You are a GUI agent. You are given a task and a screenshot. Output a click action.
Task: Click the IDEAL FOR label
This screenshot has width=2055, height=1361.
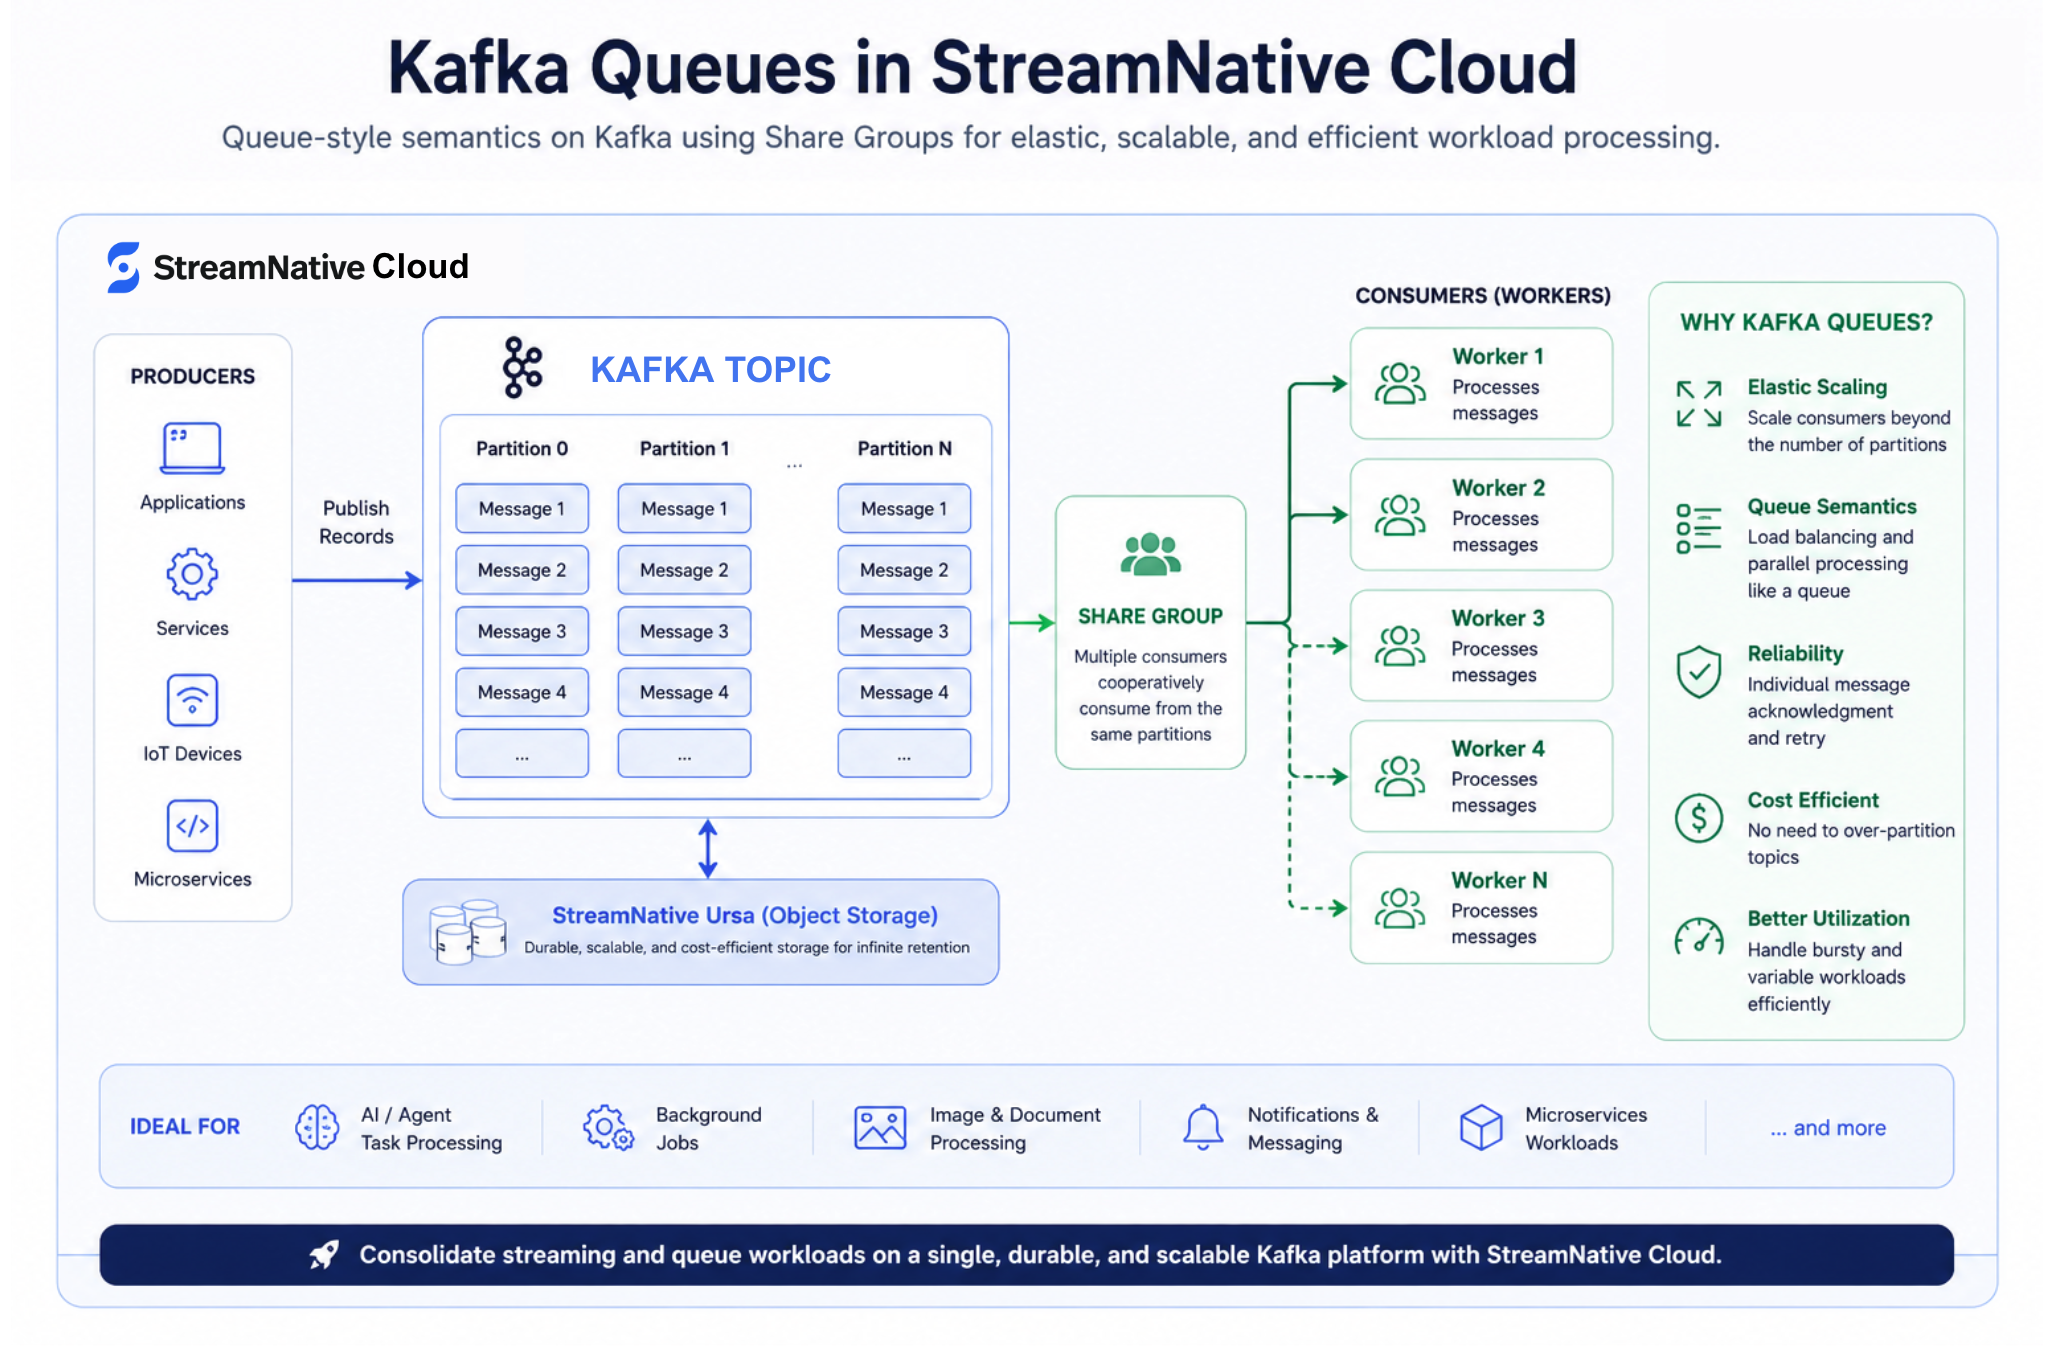185,1127
